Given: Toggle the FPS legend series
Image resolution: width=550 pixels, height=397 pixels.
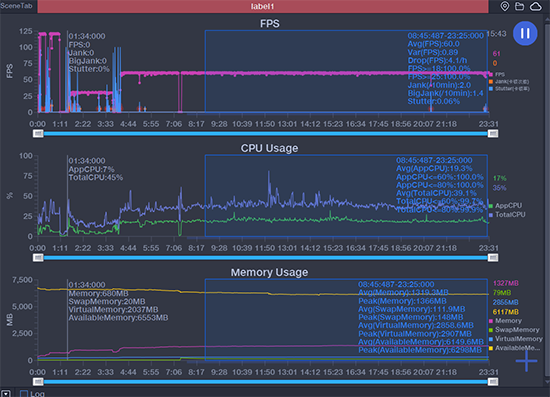Looking at the screenshot, I should coord(497,74).
